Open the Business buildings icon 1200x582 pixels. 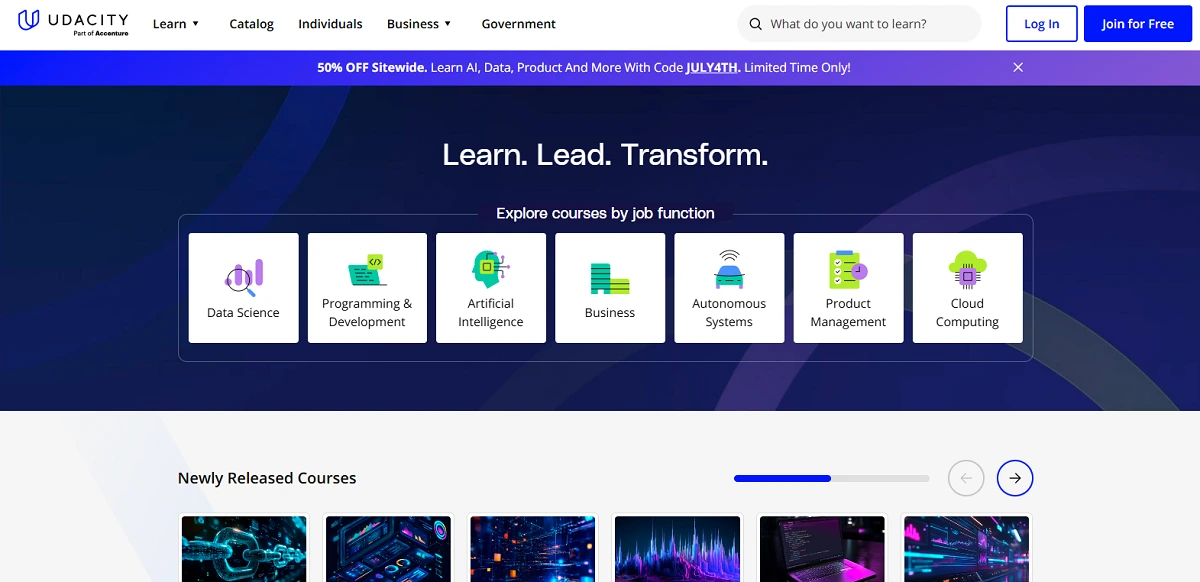[x=609, y=278]
